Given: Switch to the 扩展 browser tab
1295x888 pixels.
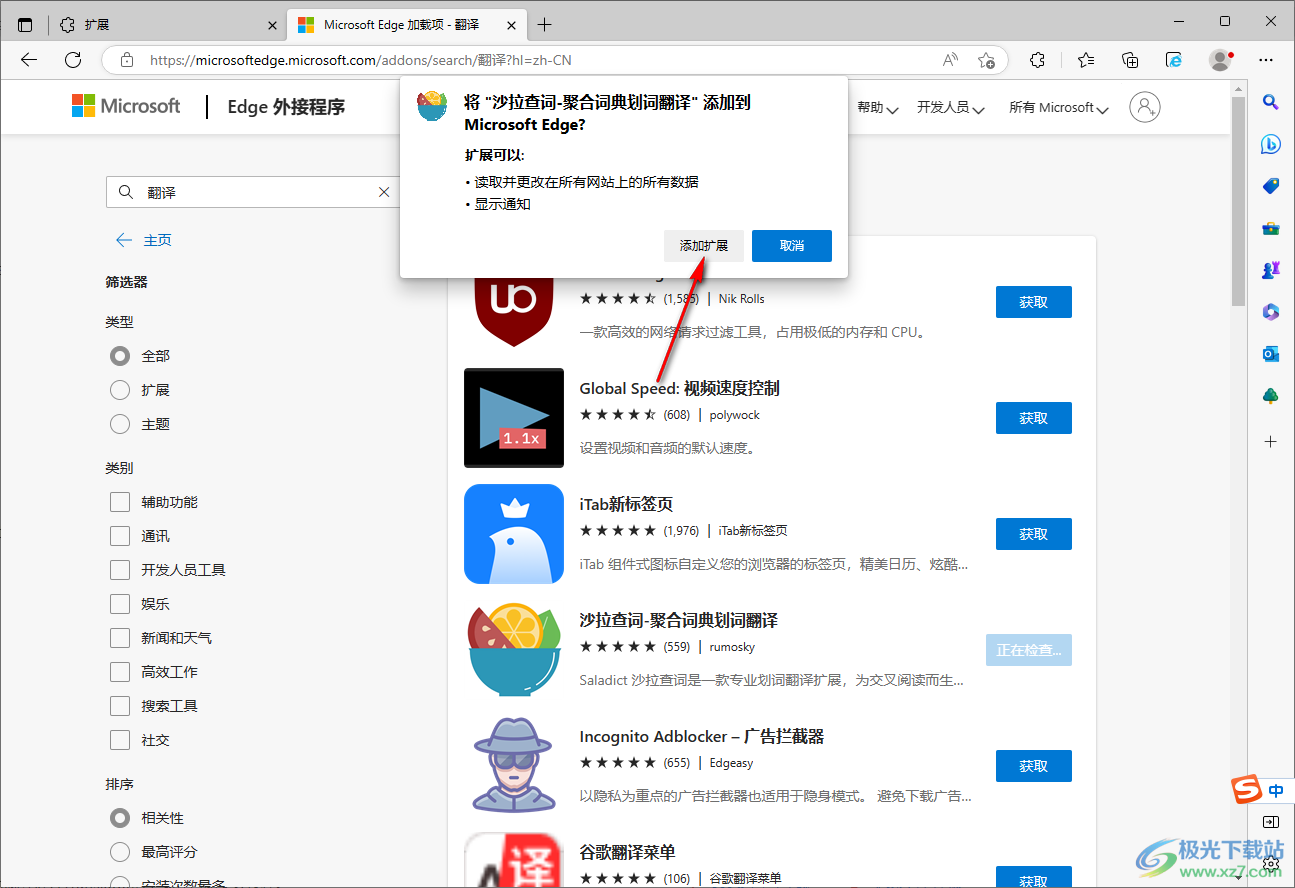Looking at the screenshot, I should [165, 25].
